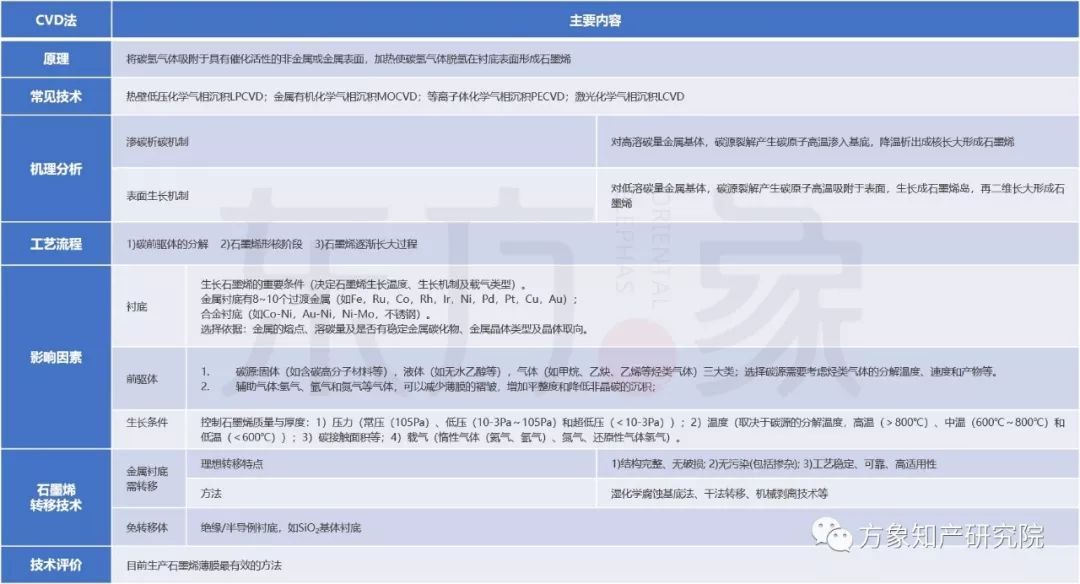
Task: Select the principle text starting with '将碳氢气体吸附于'
Action: coord(348,59)
